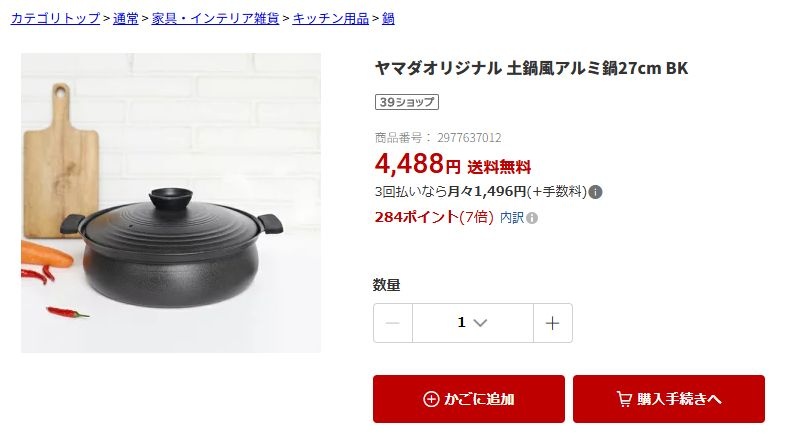Click the plus-circle icon on かごに追加
Viewport: 789px width, 439px height.
point(431,399)
